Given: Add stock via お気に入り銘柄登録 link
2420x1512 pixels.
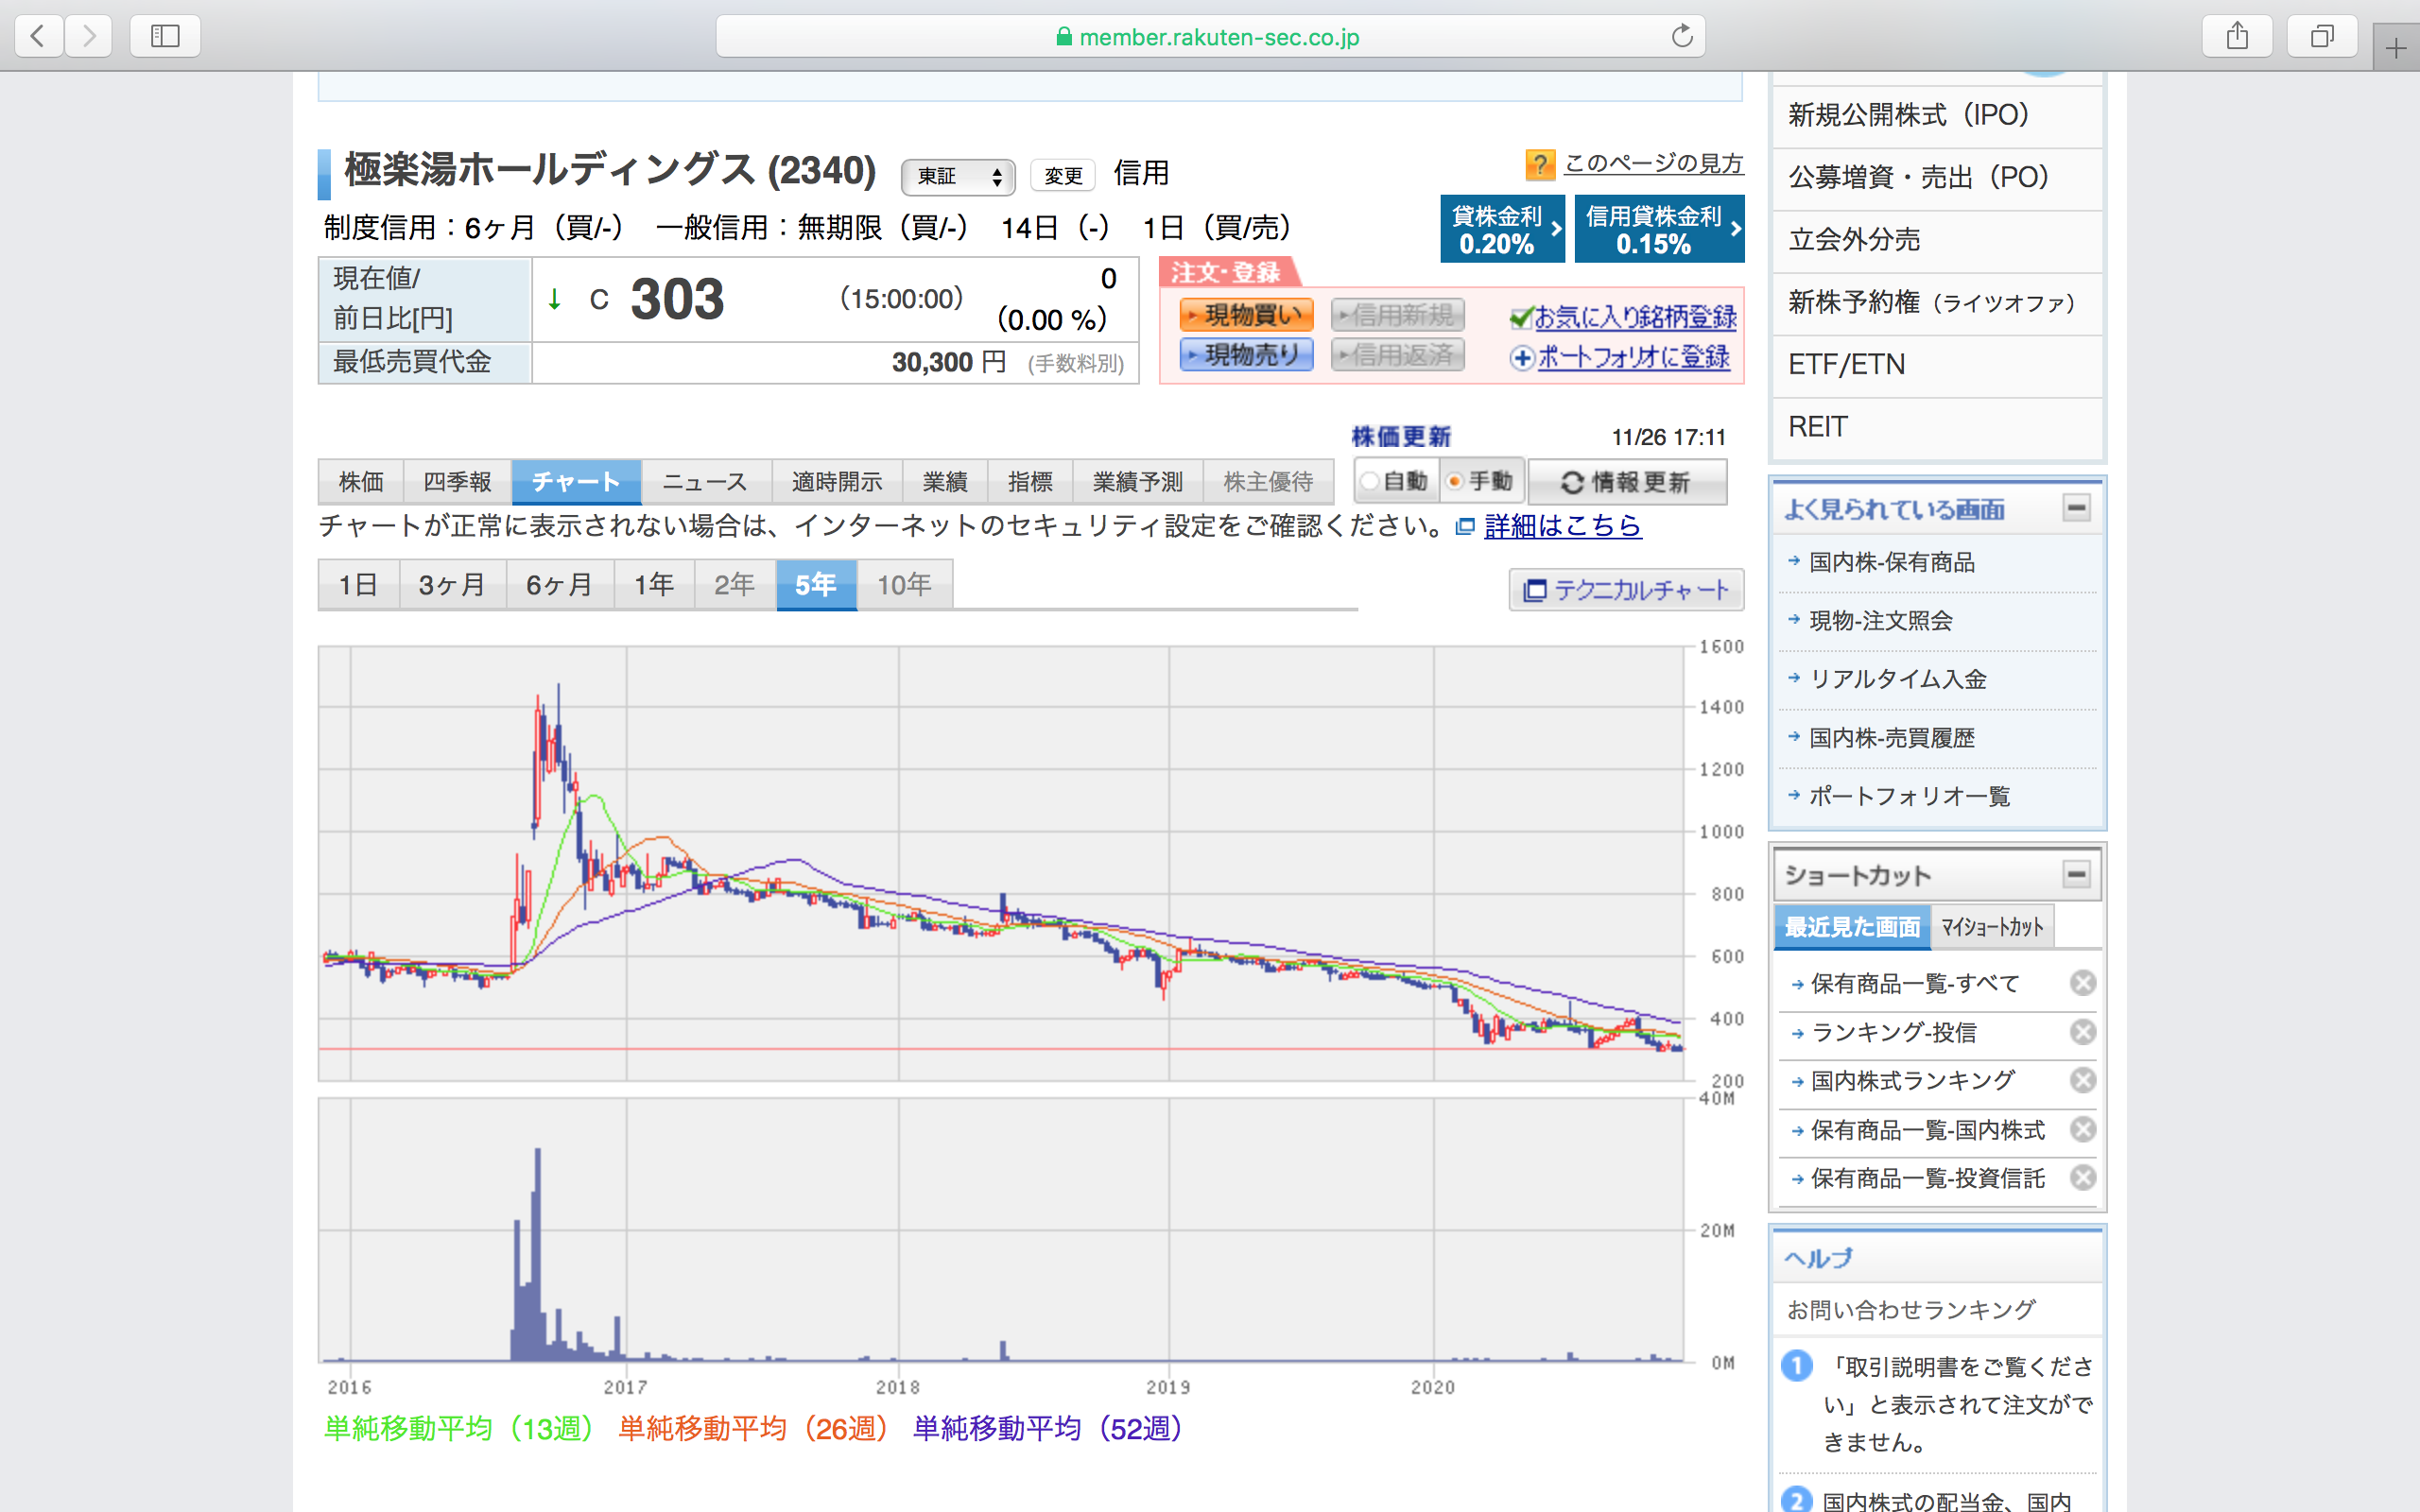Looking at the screenshot, I should pyautogui.click(x=1635, y=317).
